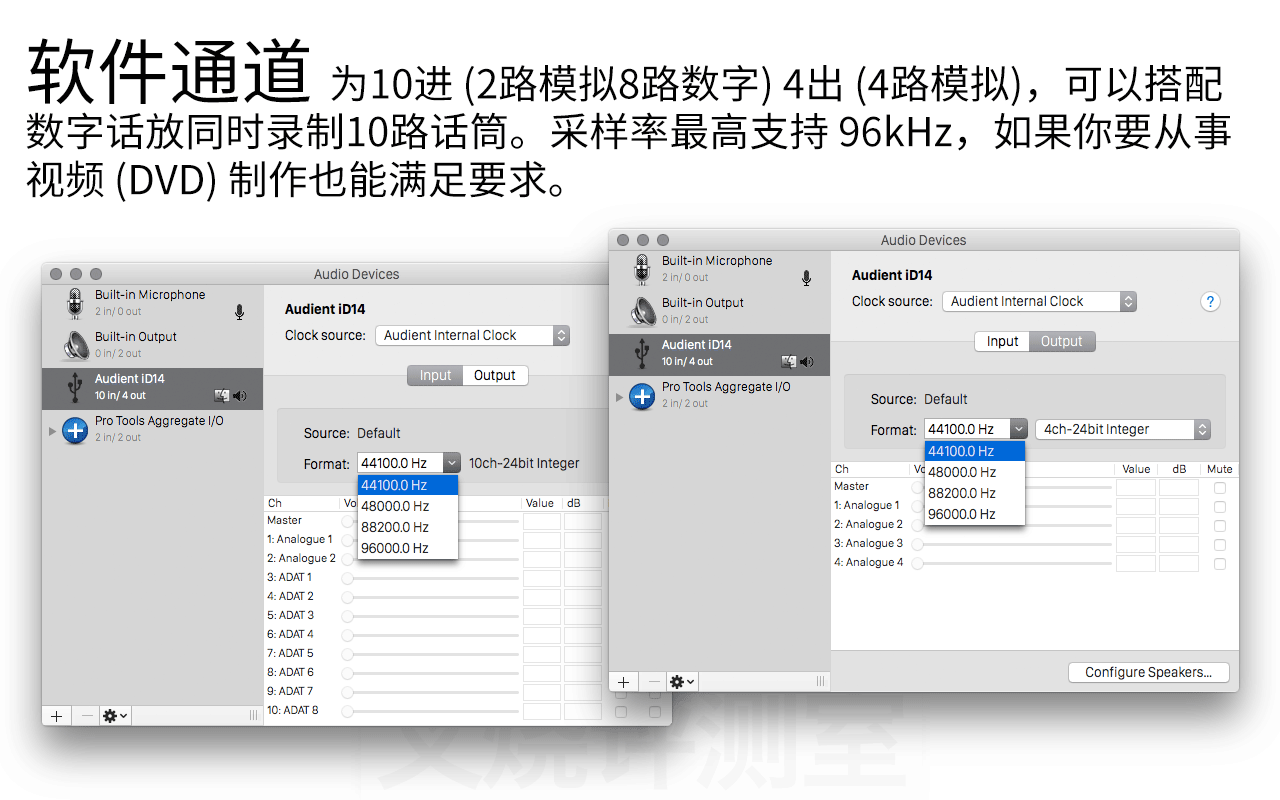Open Clock source dropdown in back window

[472, 336]
